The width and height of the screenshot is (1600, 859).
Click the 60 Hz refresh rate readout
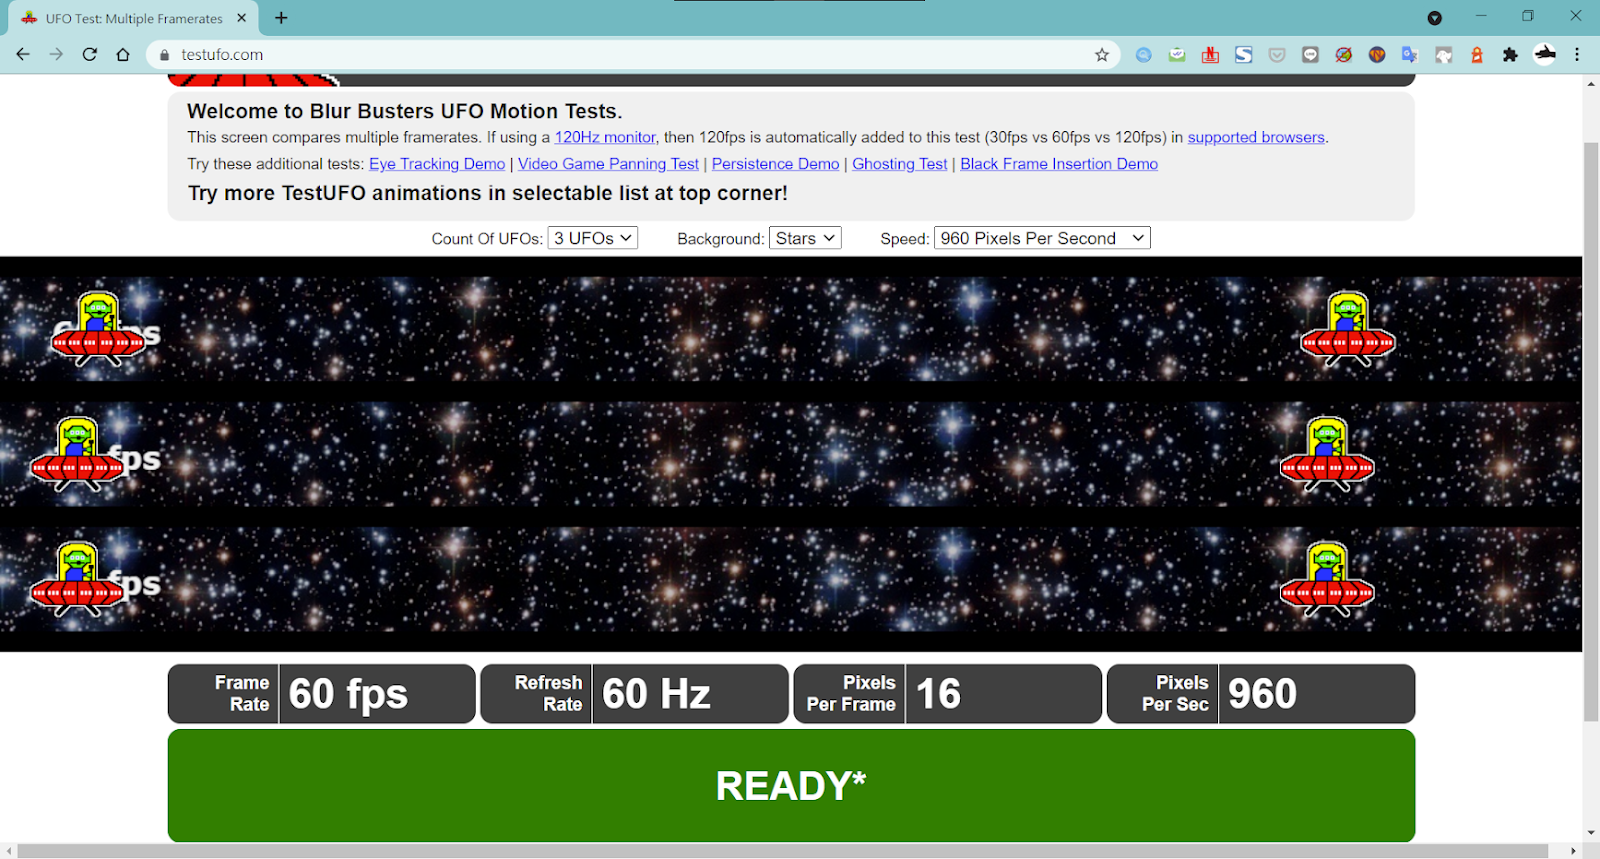(656, 694)
